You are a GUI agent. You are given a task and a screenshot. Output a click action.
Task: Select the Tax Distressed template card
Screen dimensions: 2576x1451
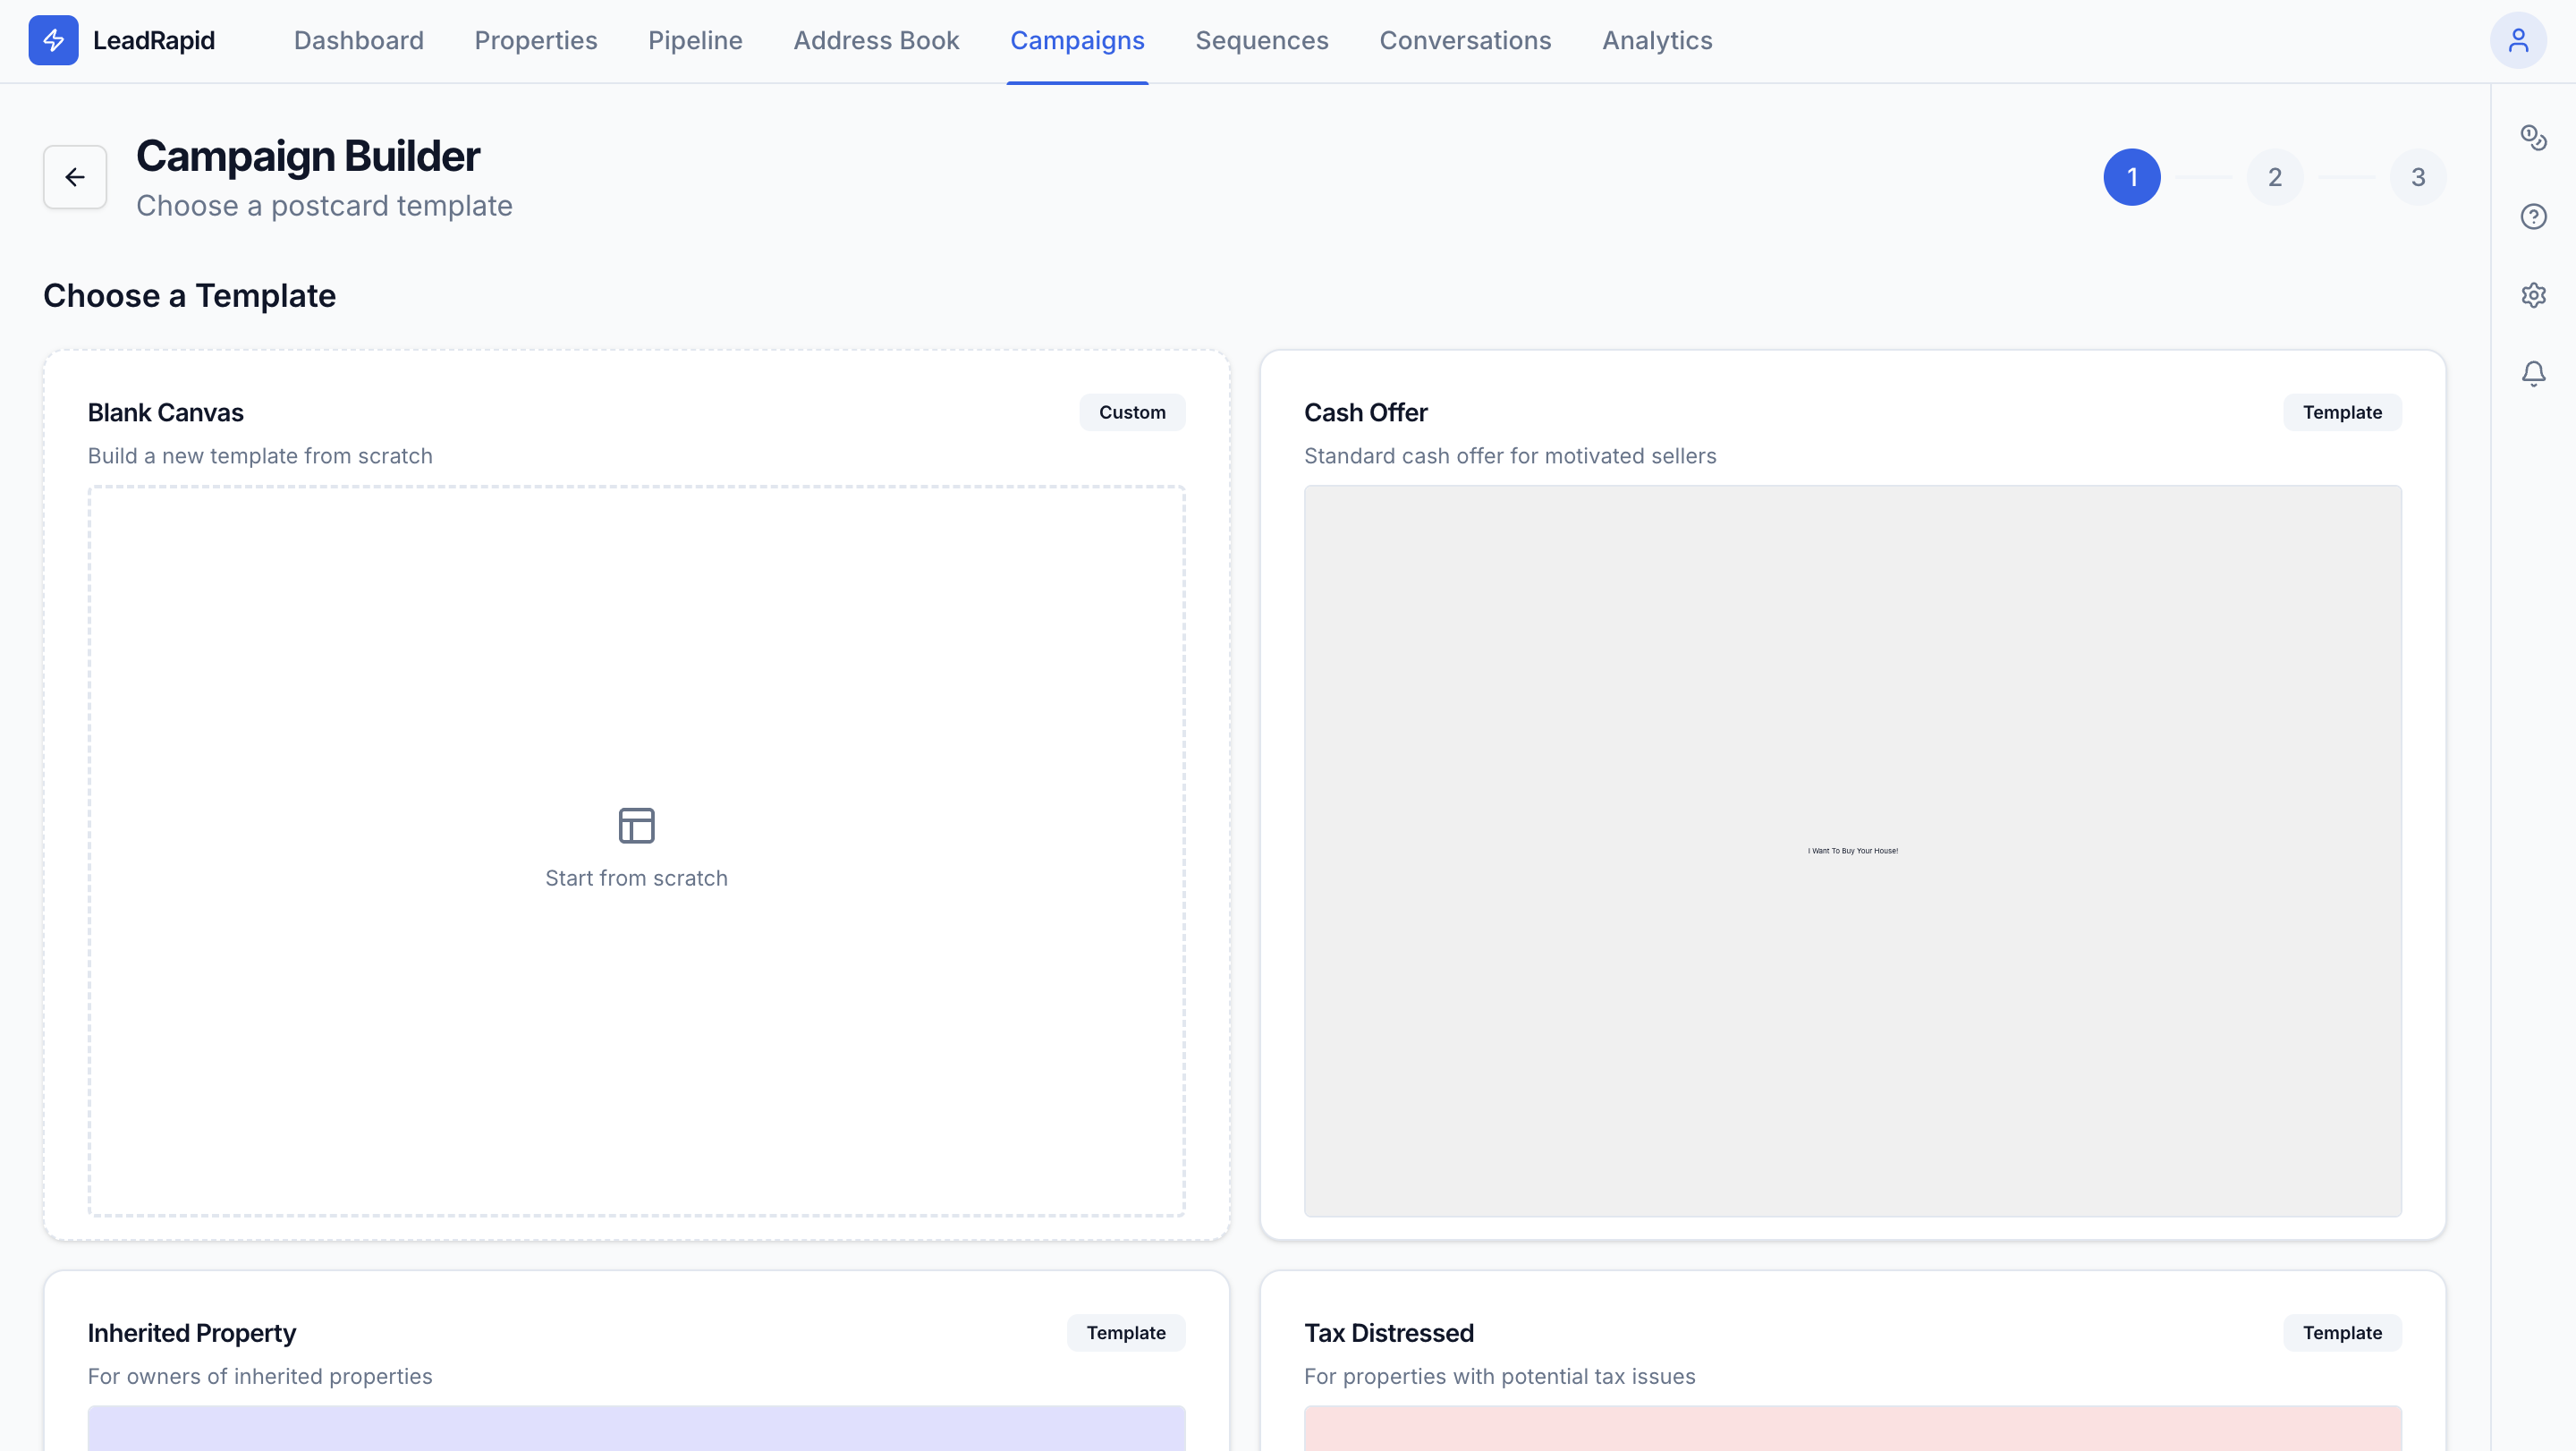click(x=1853, y=1360)
